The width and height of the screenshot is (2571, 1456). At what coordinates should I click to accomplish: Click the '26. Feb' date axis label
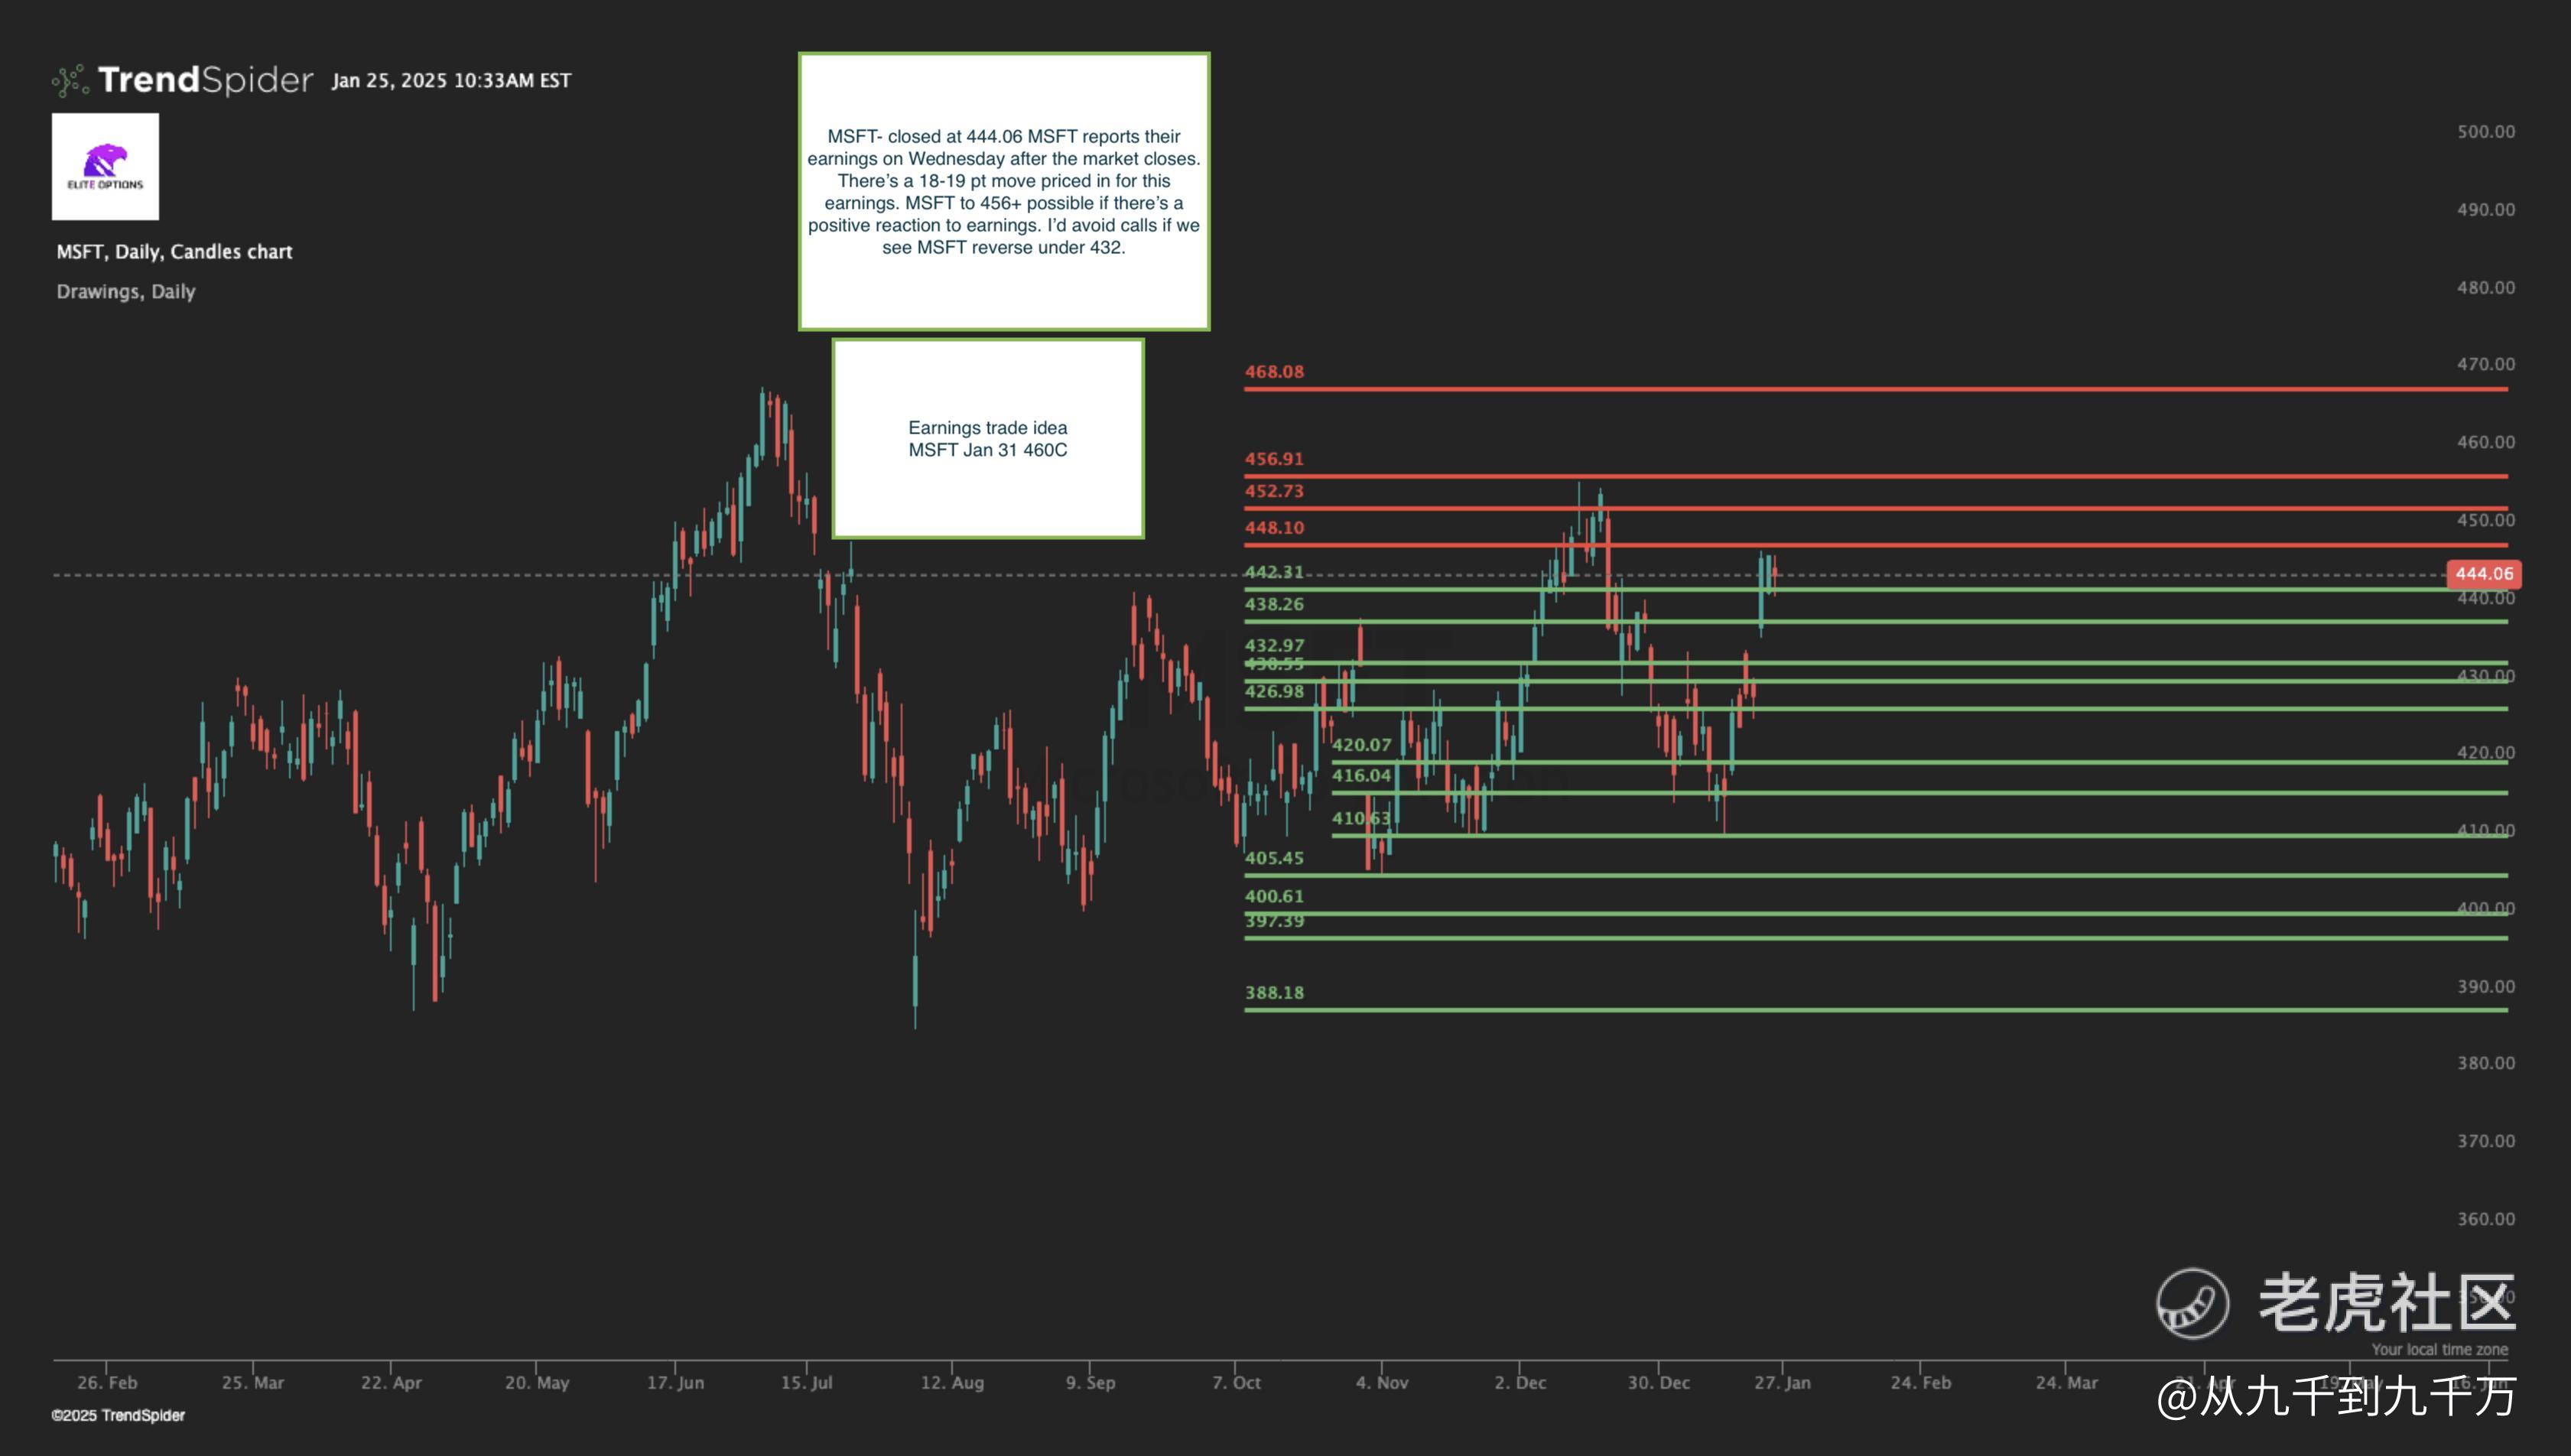107,1383
